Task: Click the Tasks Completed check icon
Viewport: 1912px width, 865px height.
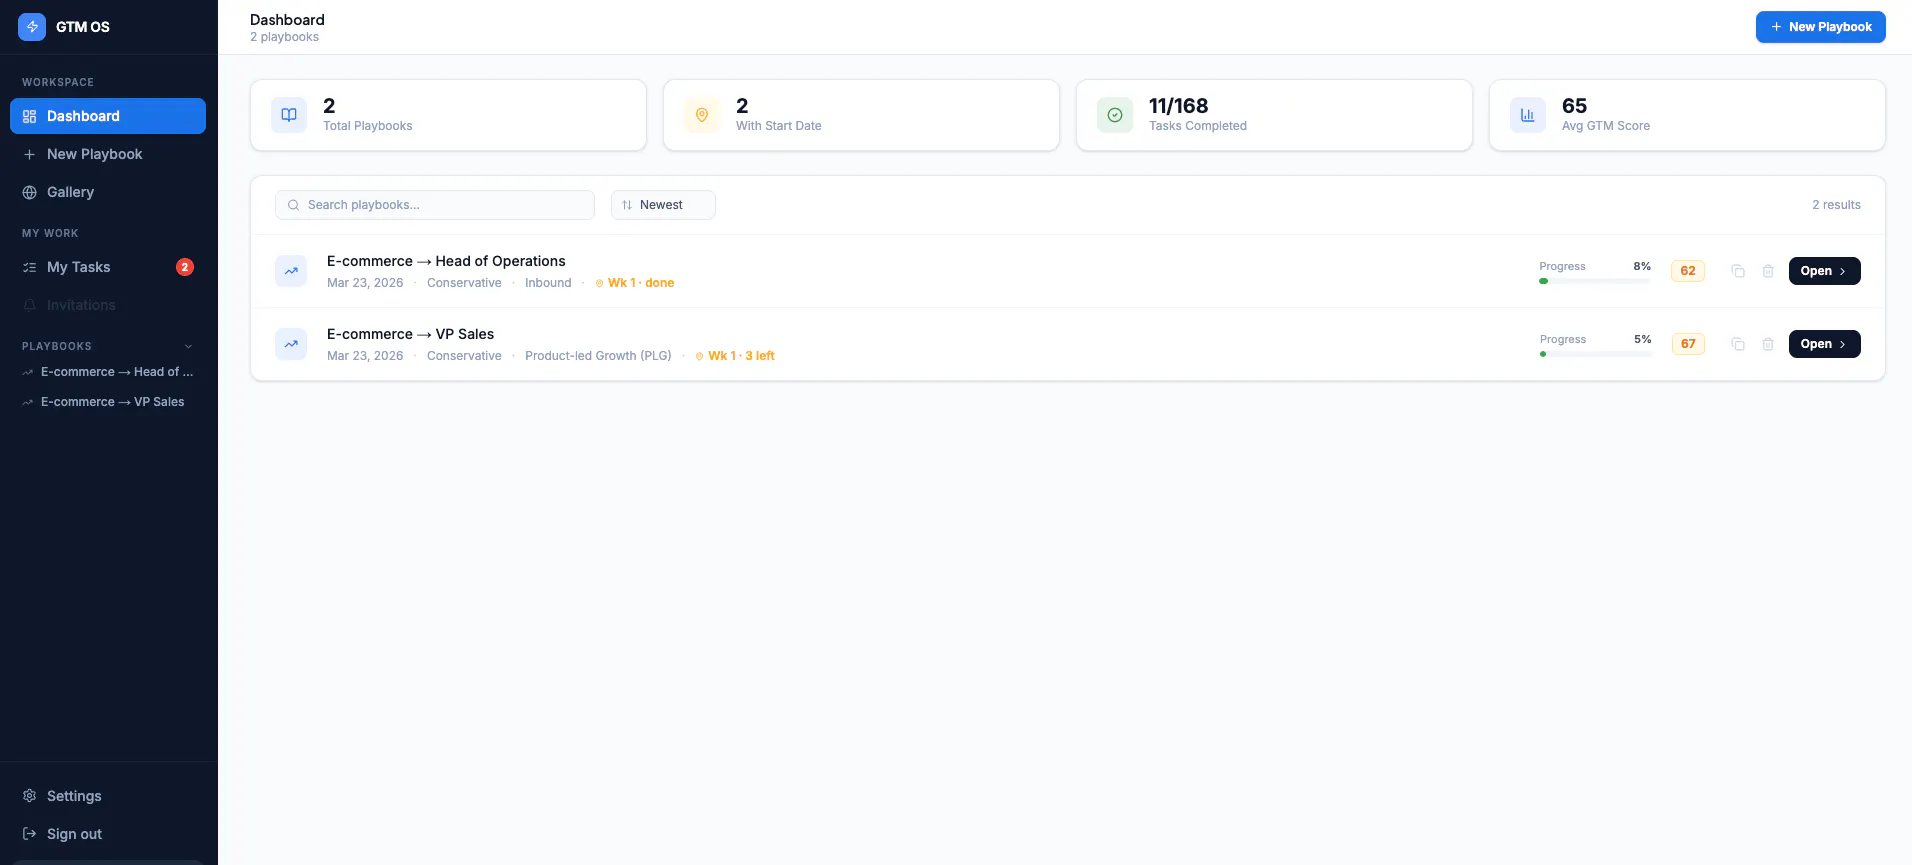Action: click(x=1115, y=115)
